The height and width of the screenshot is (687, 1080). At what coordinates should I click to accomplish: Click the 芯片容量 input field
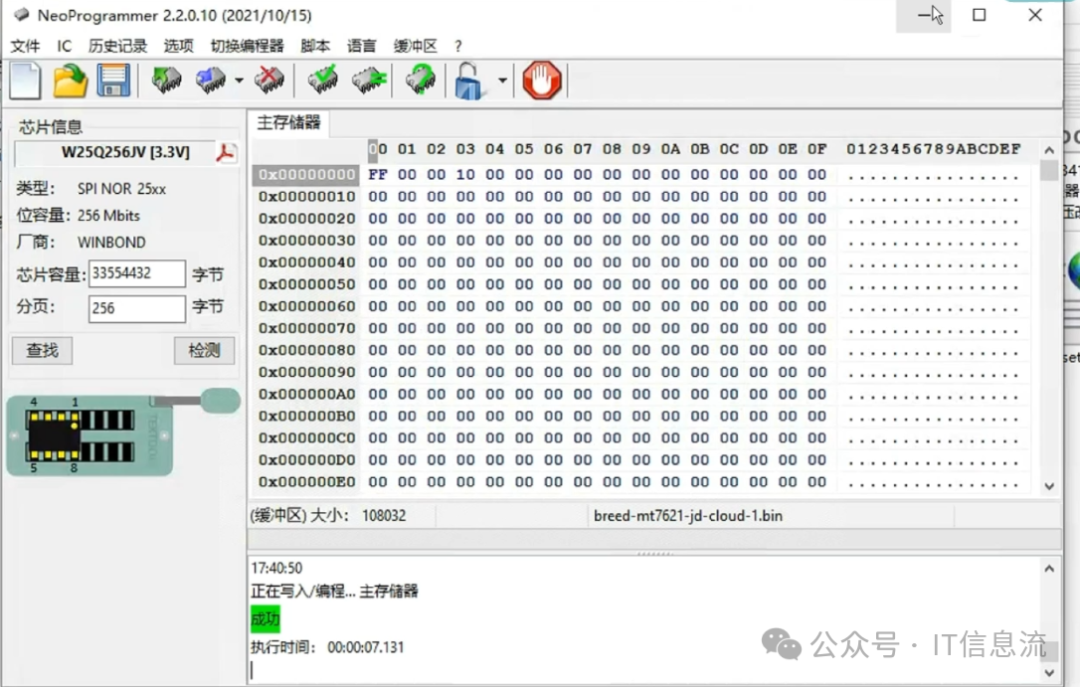tap(137, 274)
